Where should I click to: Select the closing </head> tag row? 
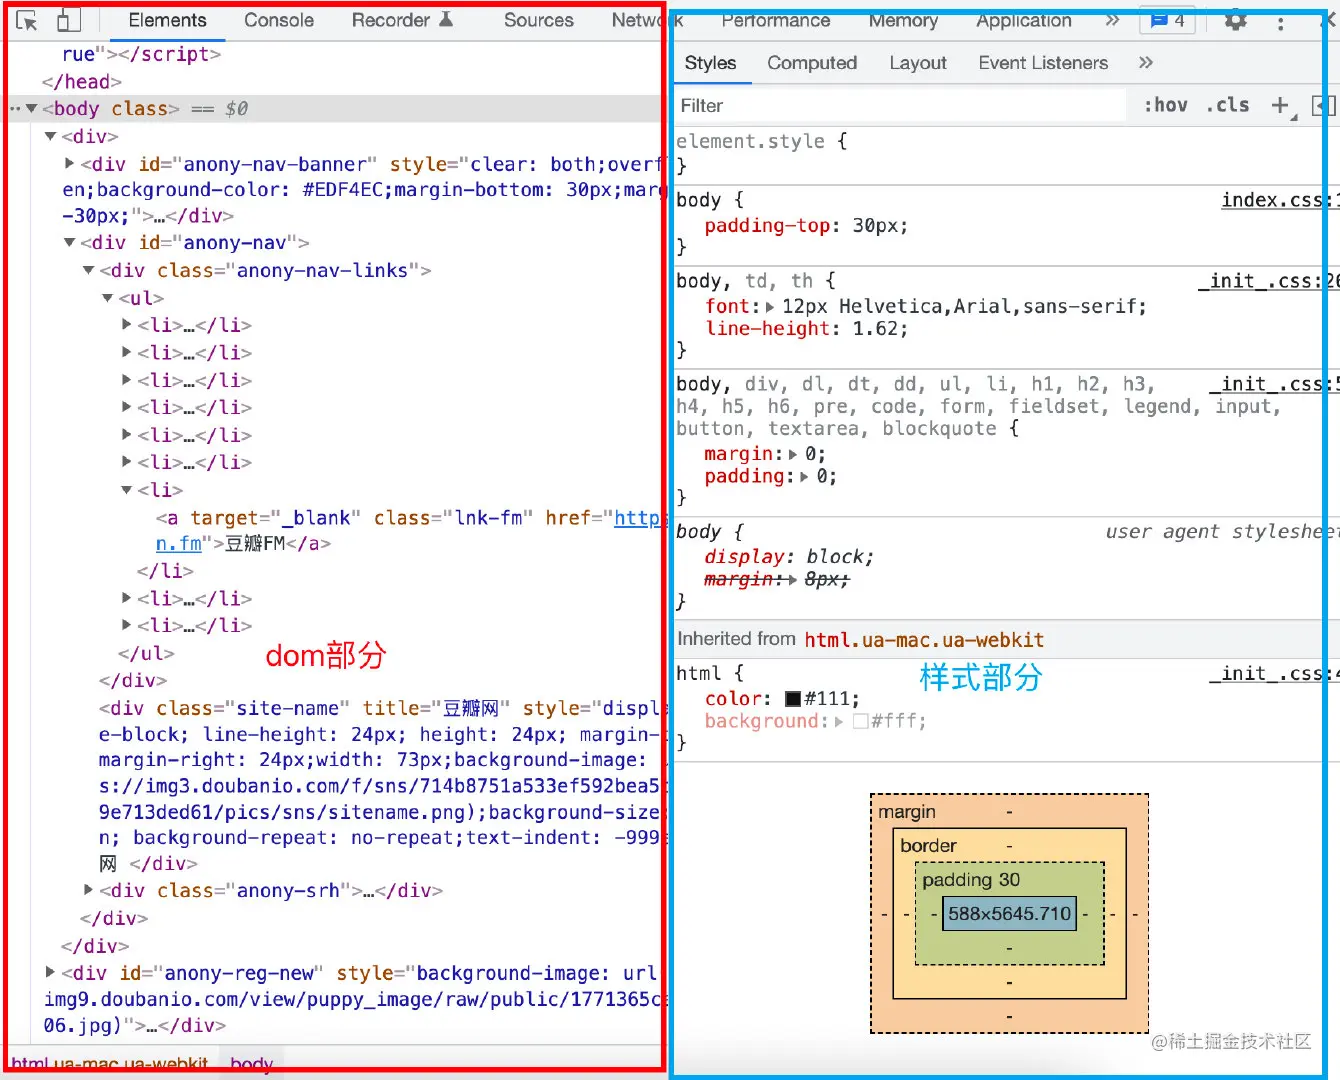81,82
